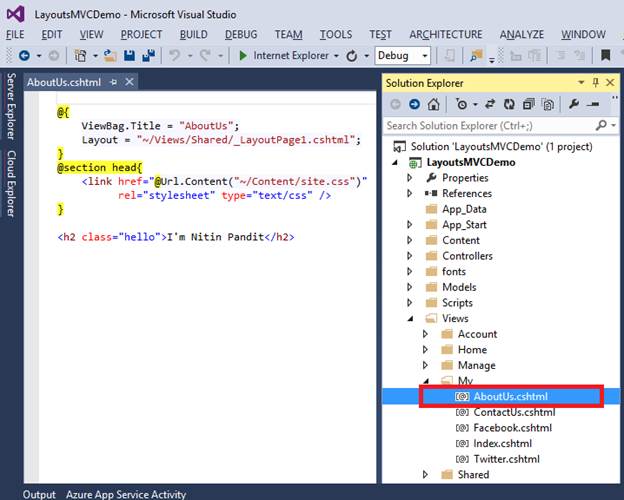Open the Output panel tab
Viewport: 624px width, 500px height.
point(40,494)
